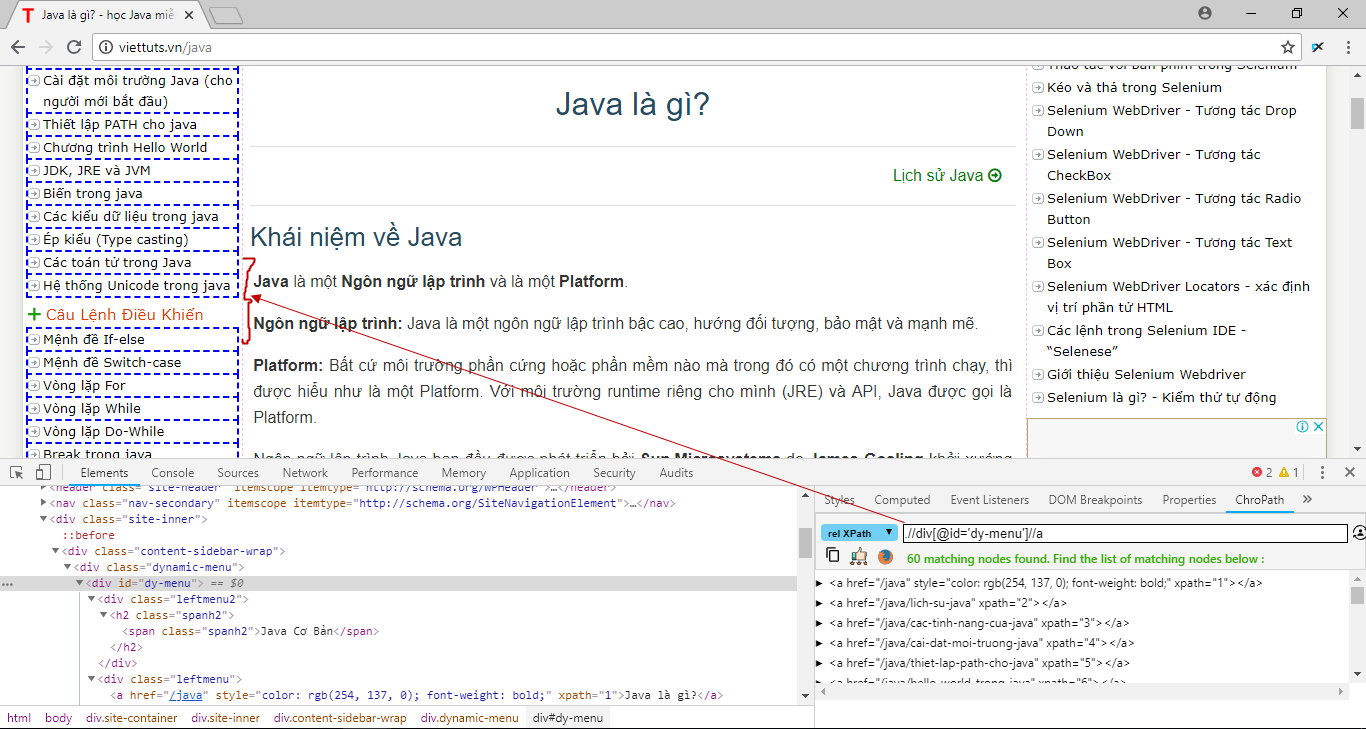Open the Biến trong java menu link
Screen dimensions: 1366x729
(92, 194)
